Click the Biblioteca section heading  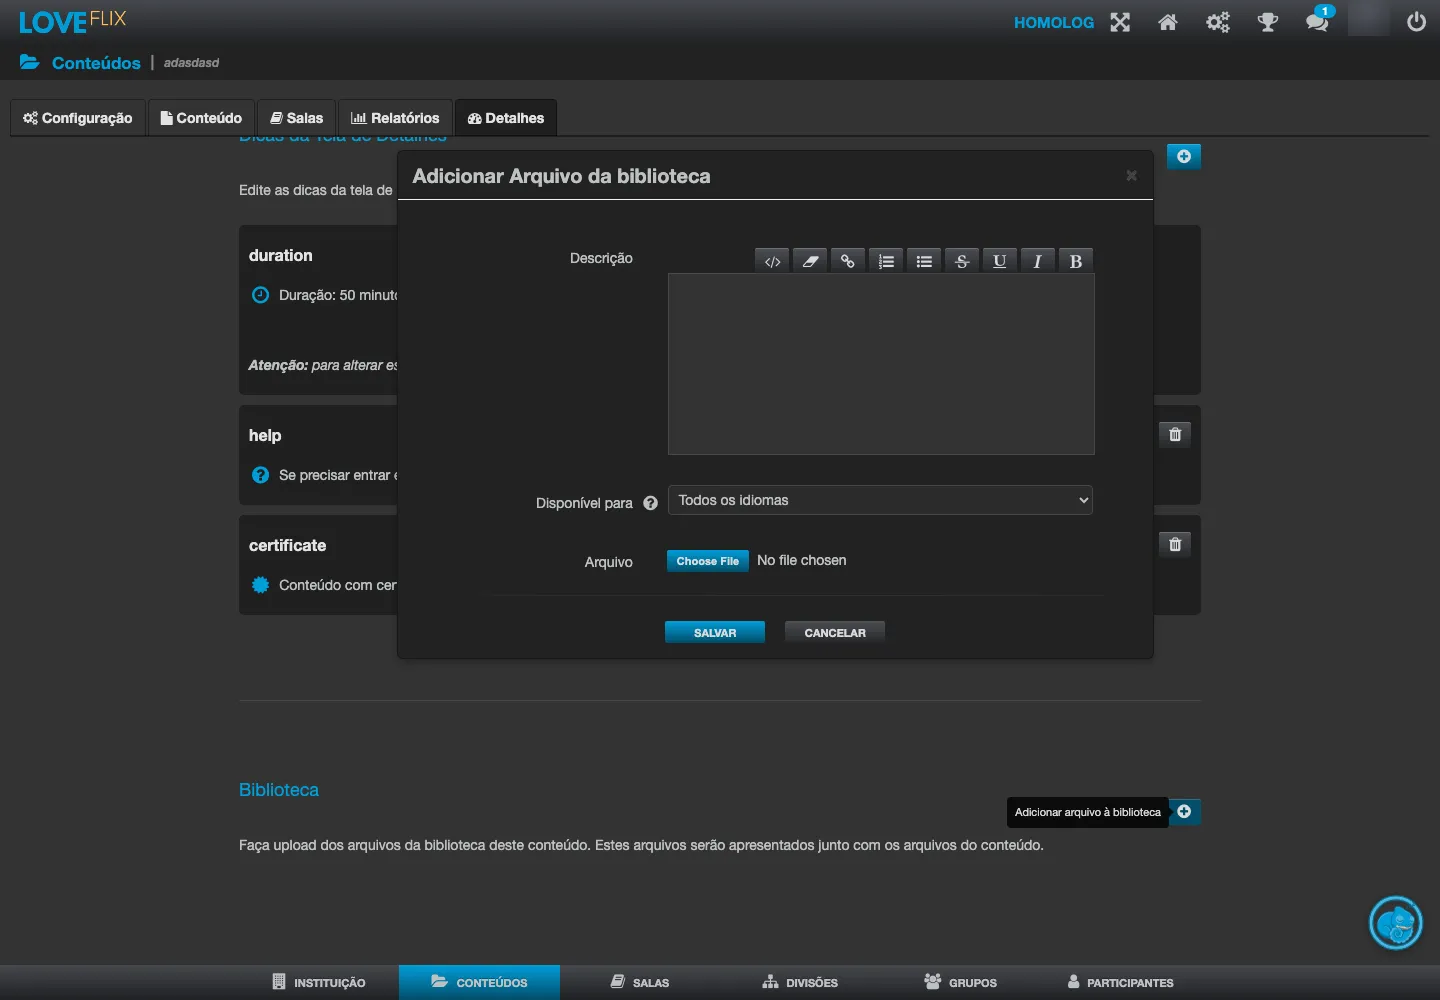279,790
